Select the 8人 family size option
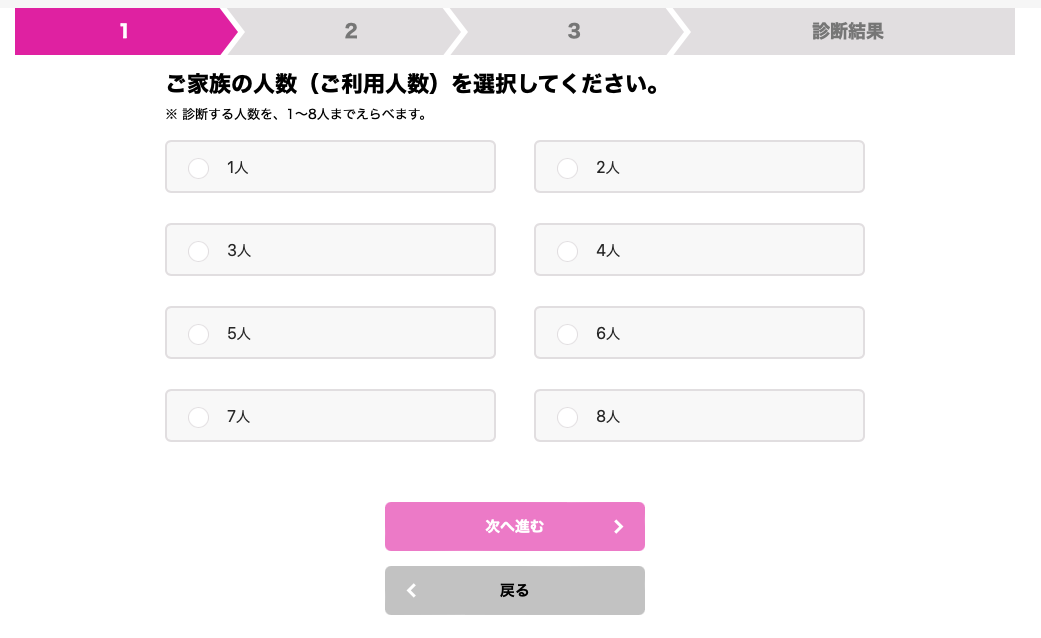This screenshot has width=1041, height=638. tap(568, 417)
